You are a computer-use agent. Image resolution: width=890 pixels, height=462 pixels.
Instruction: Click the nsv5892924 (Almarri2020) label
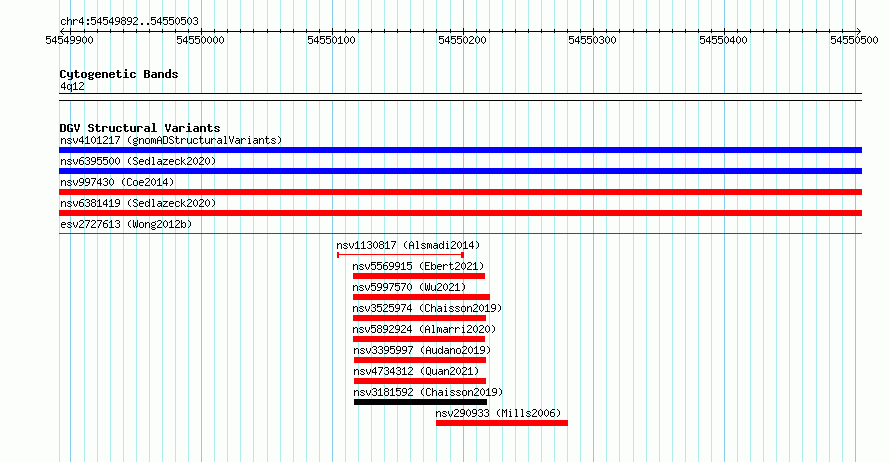(424, 329)
